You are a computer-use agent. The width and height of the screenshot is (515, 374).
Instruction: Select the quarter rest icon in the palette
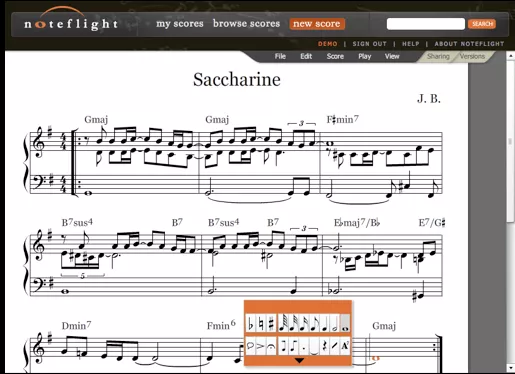pos(325,346)
